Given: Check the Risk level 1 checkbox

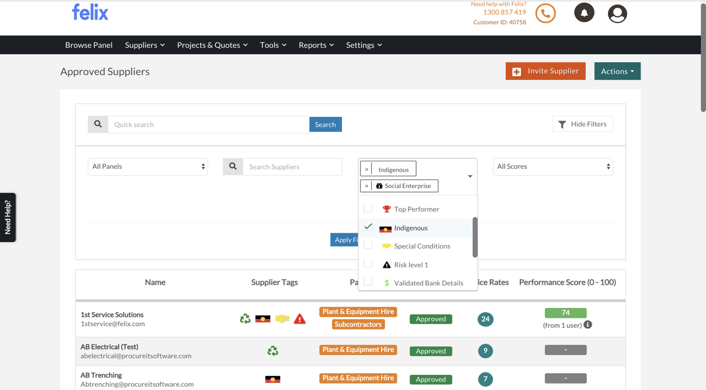Looking at the screenshot, I should tap(368, 264).
